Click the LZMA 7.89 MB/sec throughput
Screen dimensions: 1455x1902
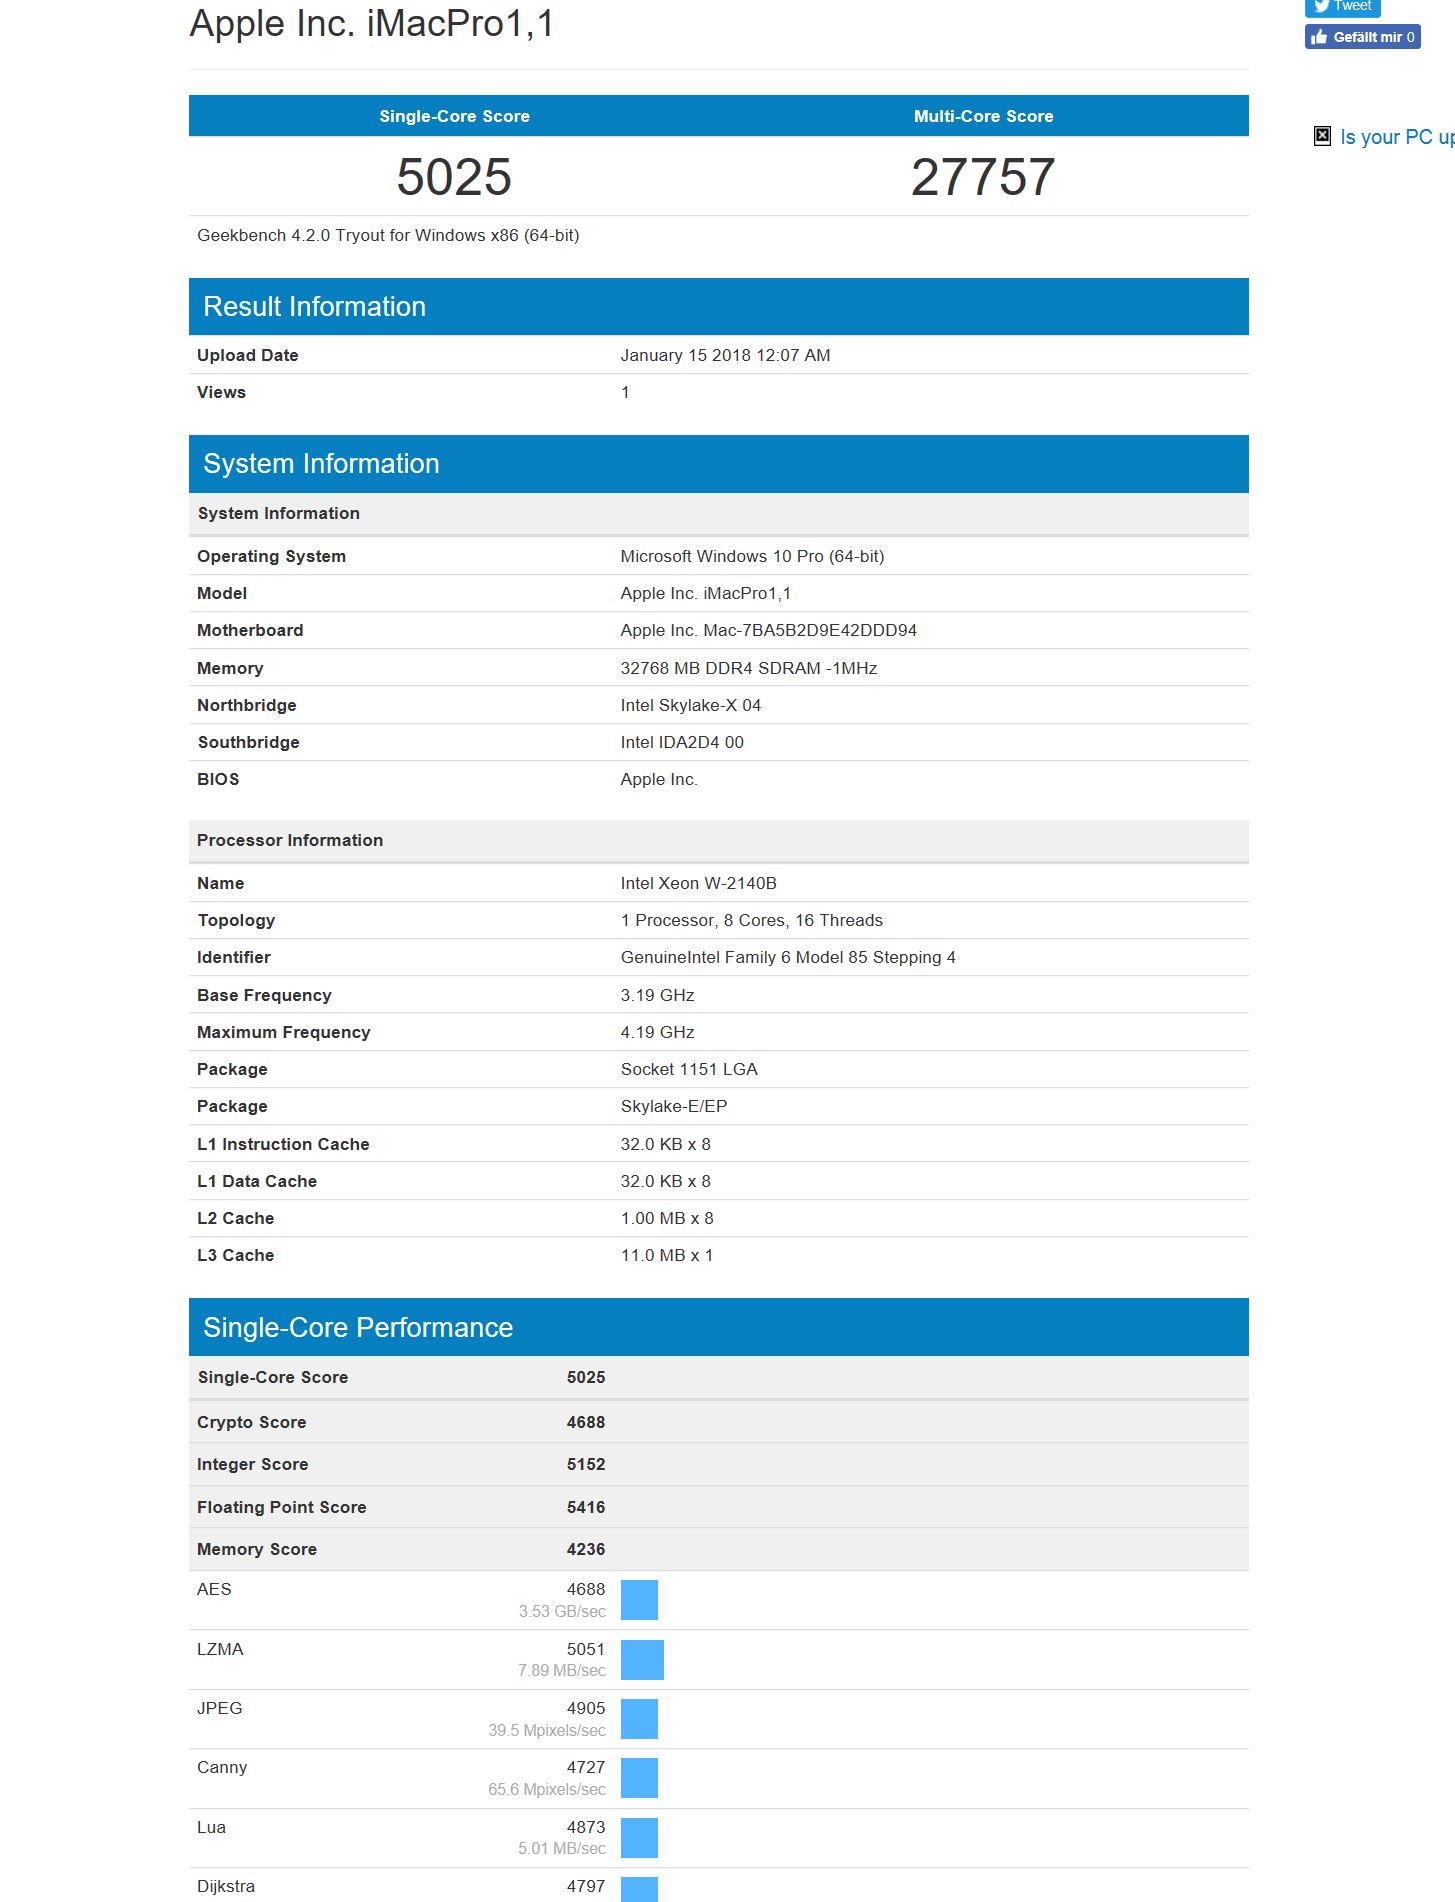coord(562,1671)
